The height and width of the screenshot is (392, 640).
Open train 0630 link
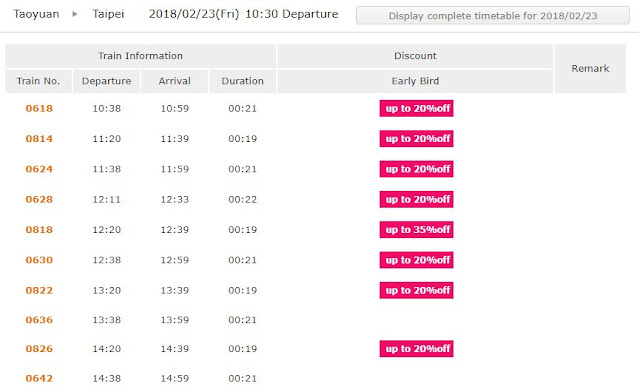pyautogui.click(x=39, y=260)
